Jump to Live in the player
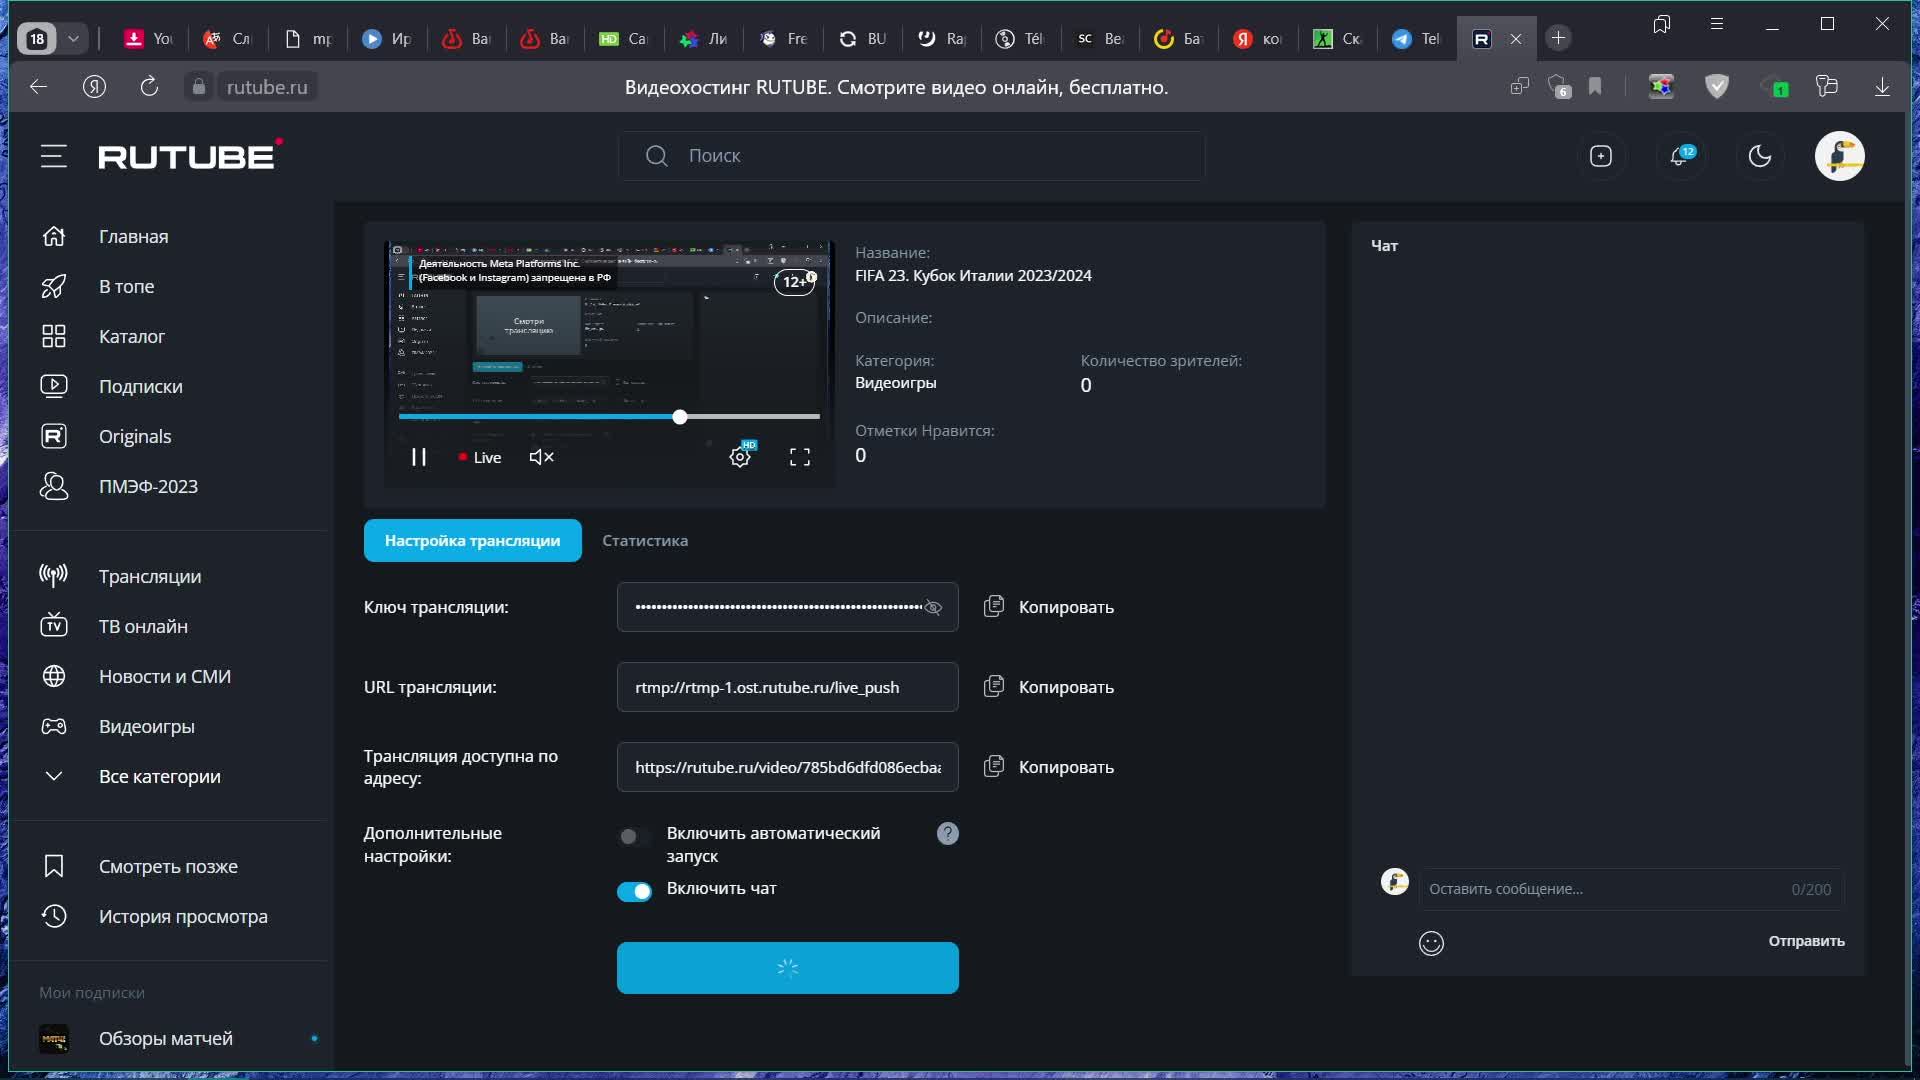1920x1080 pixels. click(x=480, y=457)
